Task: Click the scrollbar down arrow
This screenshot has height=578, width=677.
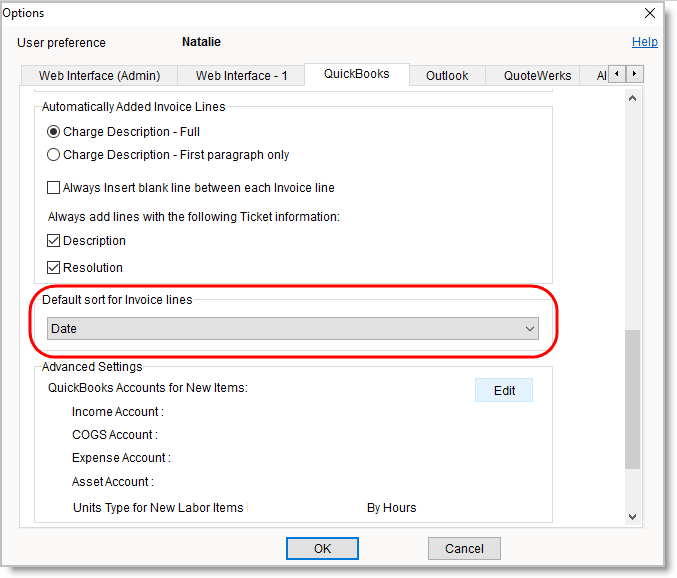Action: pos(632,515)
